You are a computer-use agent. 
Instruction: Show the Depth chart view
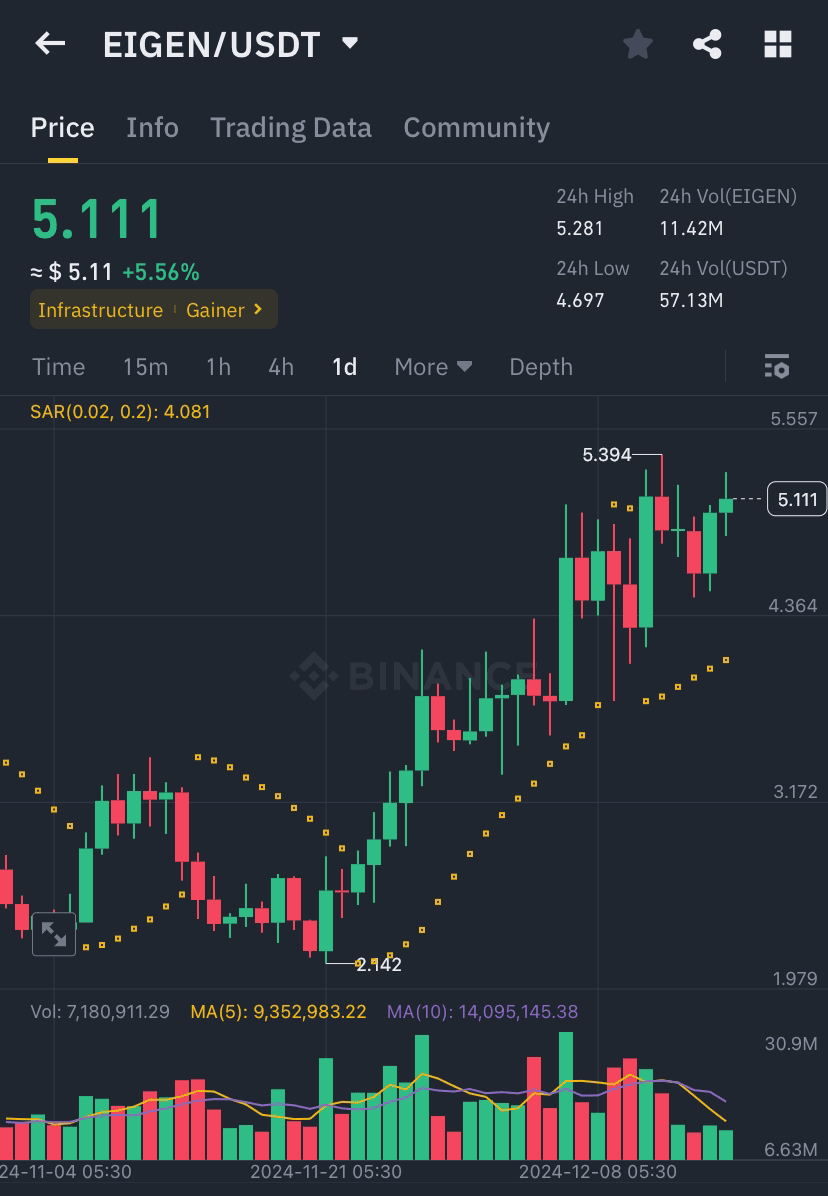(541, 367)
